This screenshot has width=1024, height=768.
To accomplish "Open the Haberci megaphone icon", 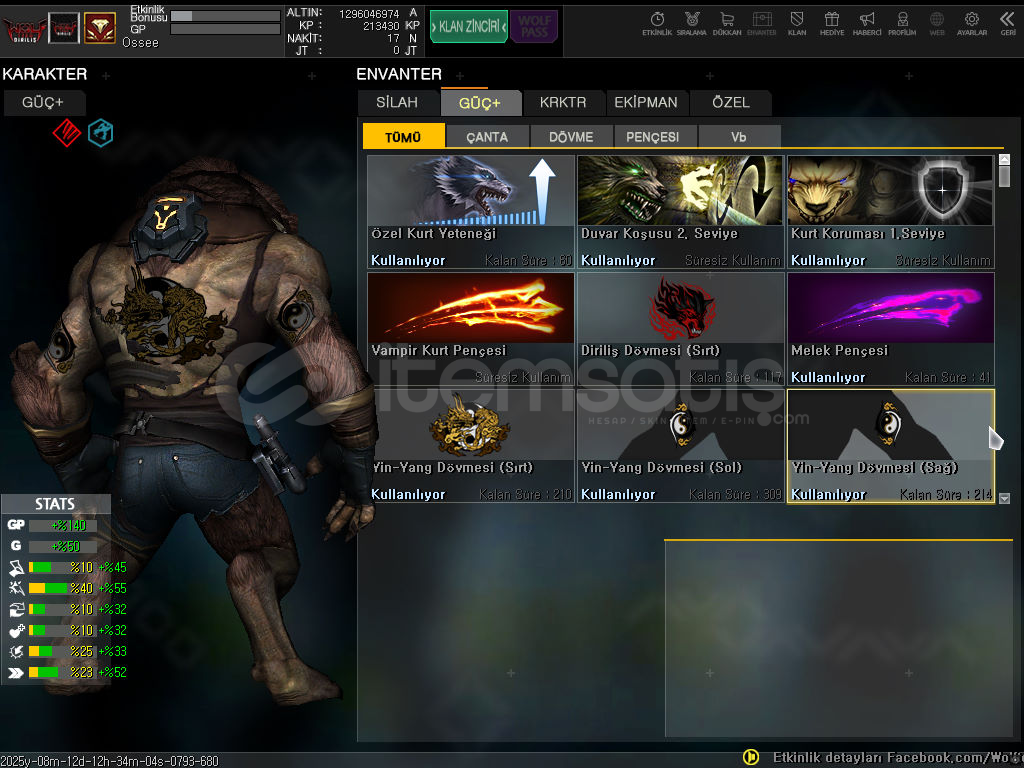I will 867,23.
